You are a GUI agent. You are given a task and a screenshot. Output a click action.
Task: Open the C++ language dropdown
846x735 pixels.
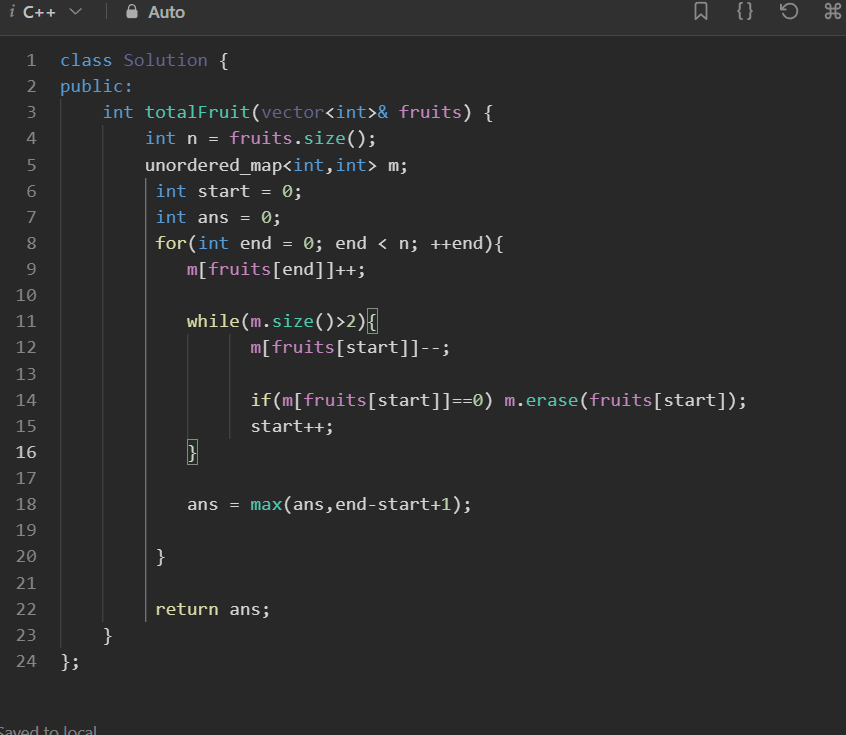tap(52, 12)
